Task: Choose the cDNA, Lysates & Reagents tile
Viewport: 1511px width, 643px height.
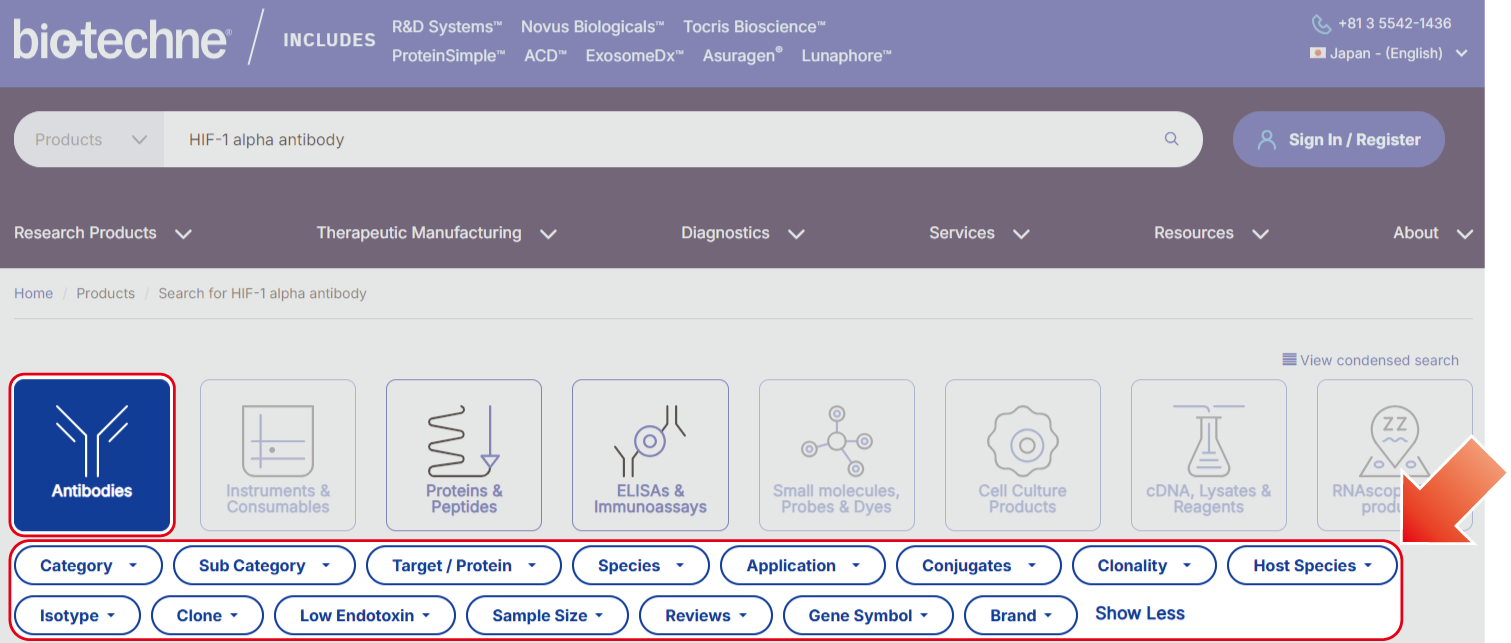Action: click(x=1208, y=455)
